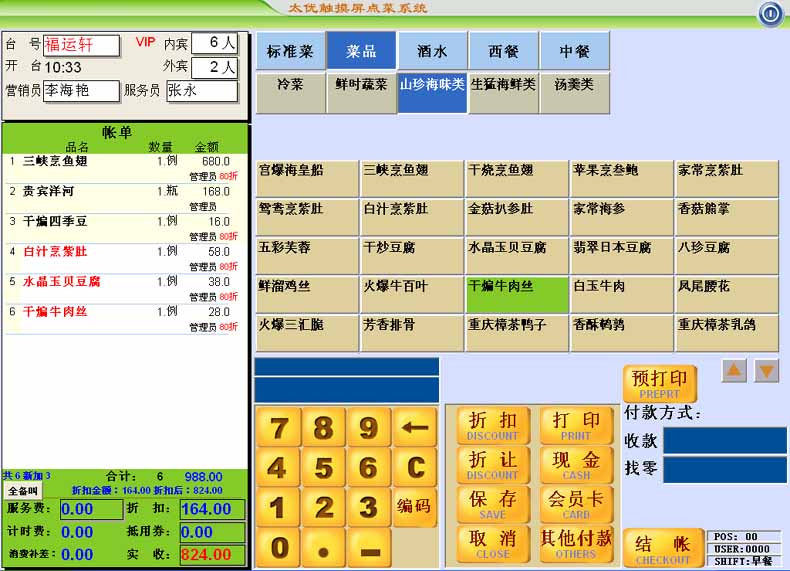The width and height of the screenshot is (790, 571).
Task: Select 贵宾洋河 row in the bill list
Action: (x=125, y=191)
